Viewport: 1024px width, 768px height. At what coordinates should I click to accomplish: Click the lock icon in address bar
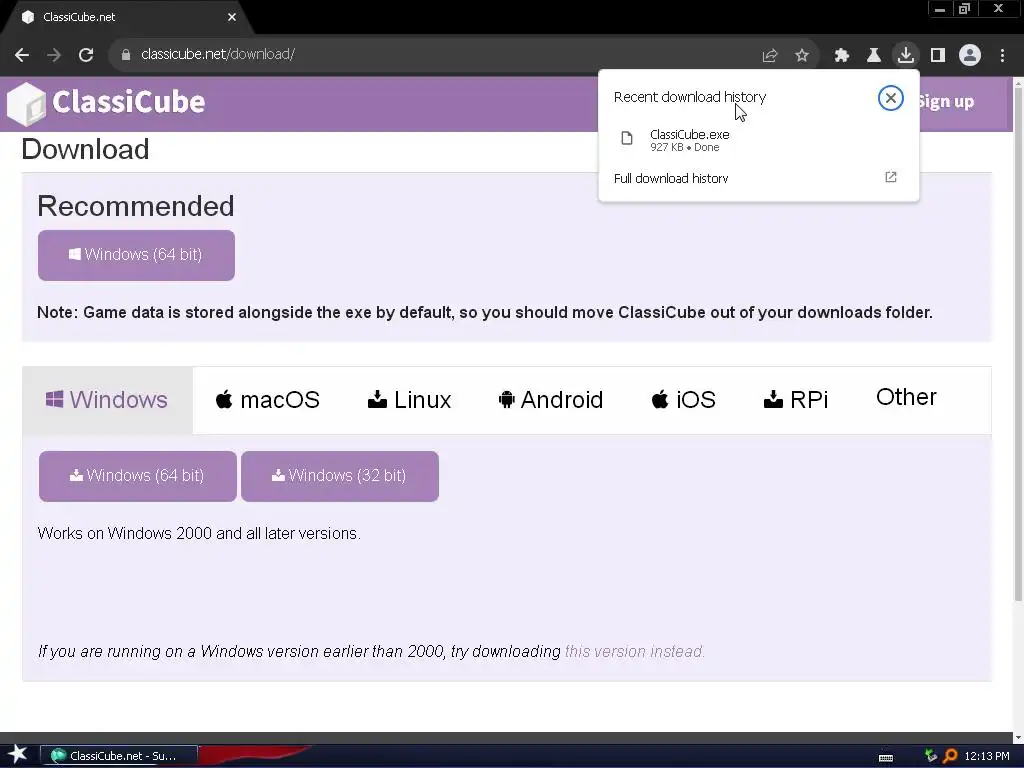[x=125, y=55]
